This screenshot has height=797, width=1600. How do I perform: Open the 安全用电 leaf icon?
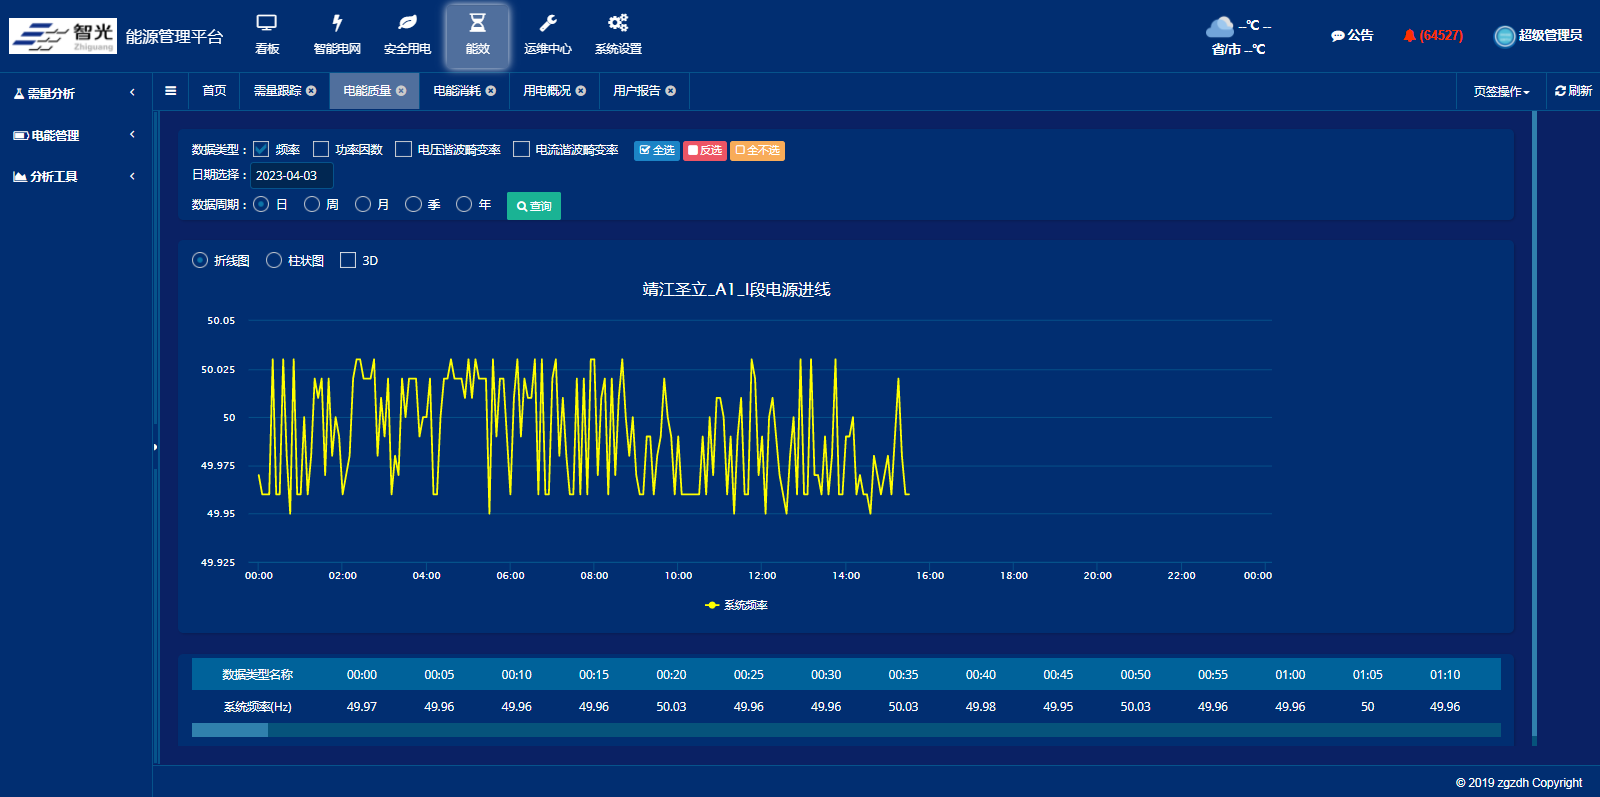click(x=407, y=23)
